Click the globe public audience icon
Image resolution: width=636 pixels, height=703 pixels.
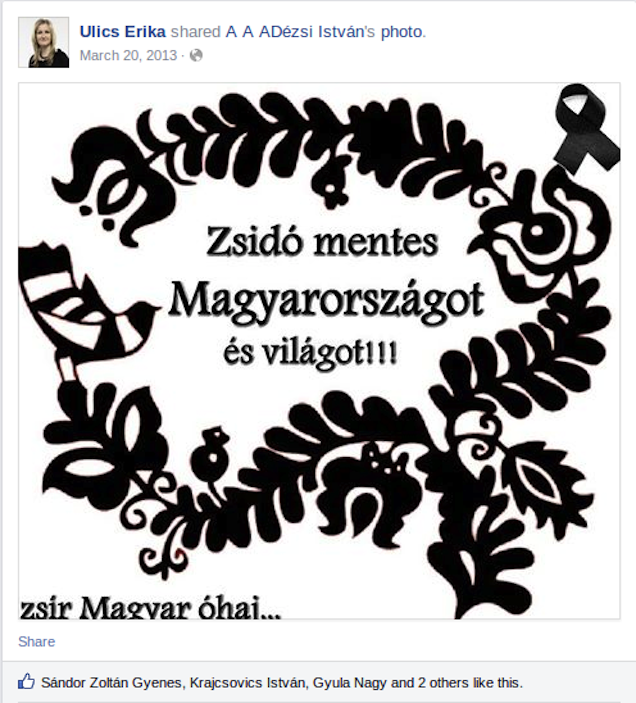pyautogui.click(x=196, y=55)
